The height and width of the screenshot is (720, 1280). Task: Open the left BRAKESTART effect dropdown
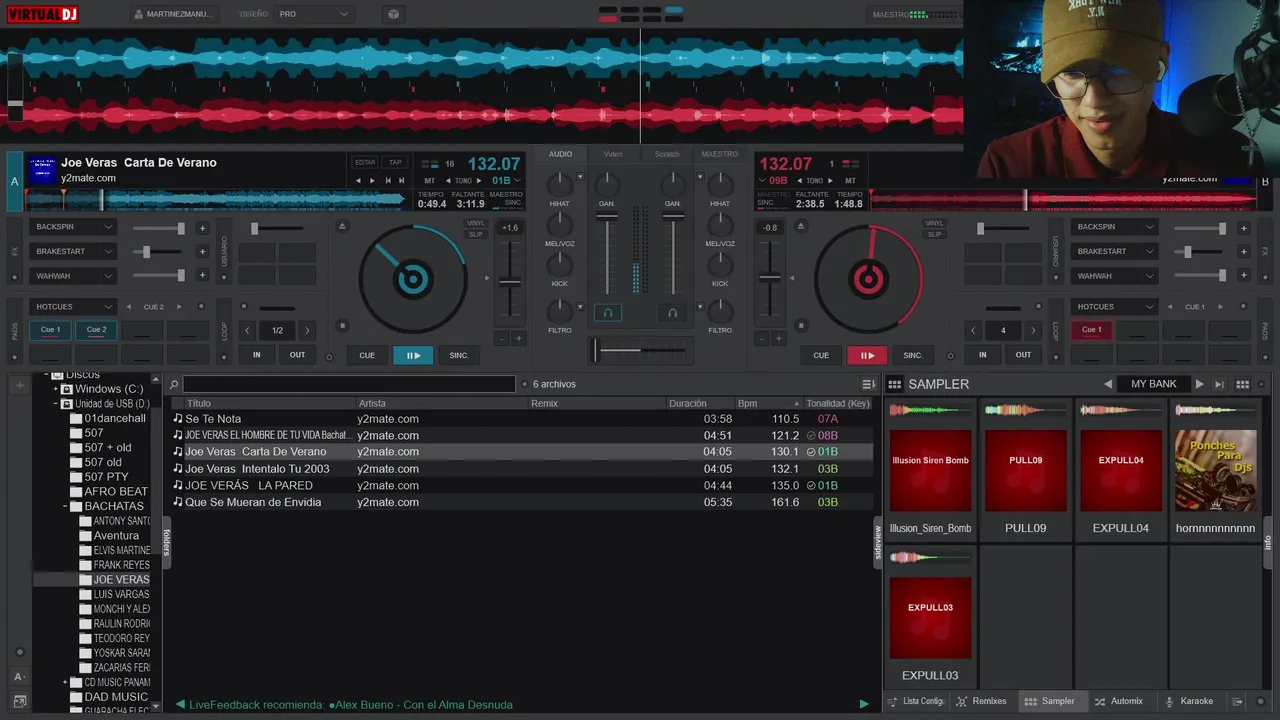(x=73, y=251)
